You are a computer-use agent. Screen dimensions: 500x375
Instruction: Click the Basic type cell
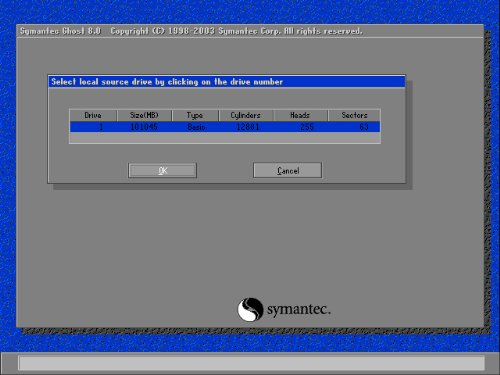click(x=196, y=127)
